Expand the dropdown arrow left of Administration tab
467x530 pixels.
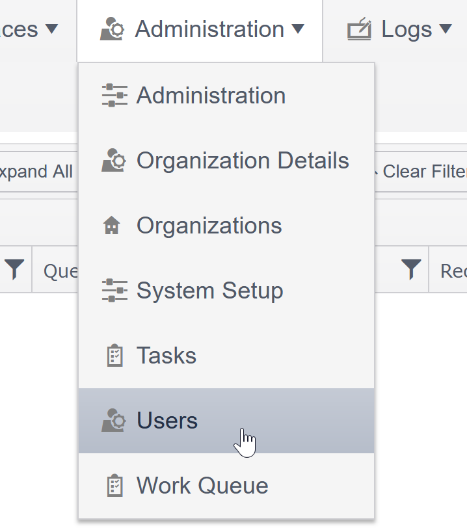pos(52,29)
